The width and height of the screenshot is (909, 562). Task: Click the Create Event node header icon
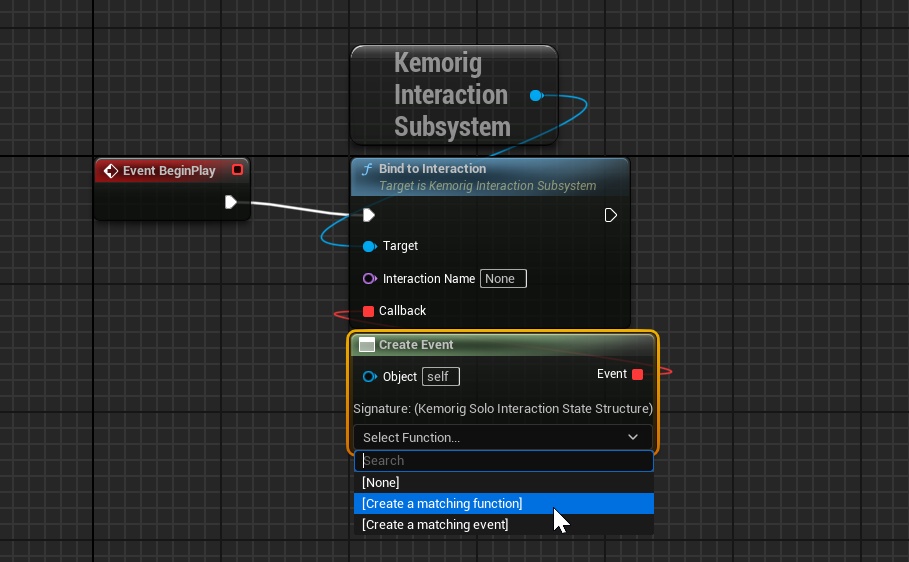click(367, 345)
